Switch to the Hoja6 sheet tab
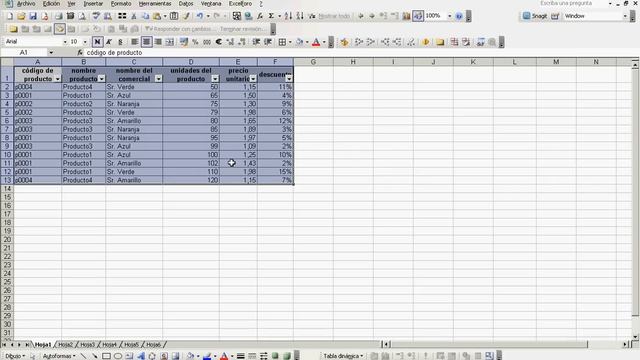Image resolution: width=640 pixels, height=360 pixels. [153, 345]
